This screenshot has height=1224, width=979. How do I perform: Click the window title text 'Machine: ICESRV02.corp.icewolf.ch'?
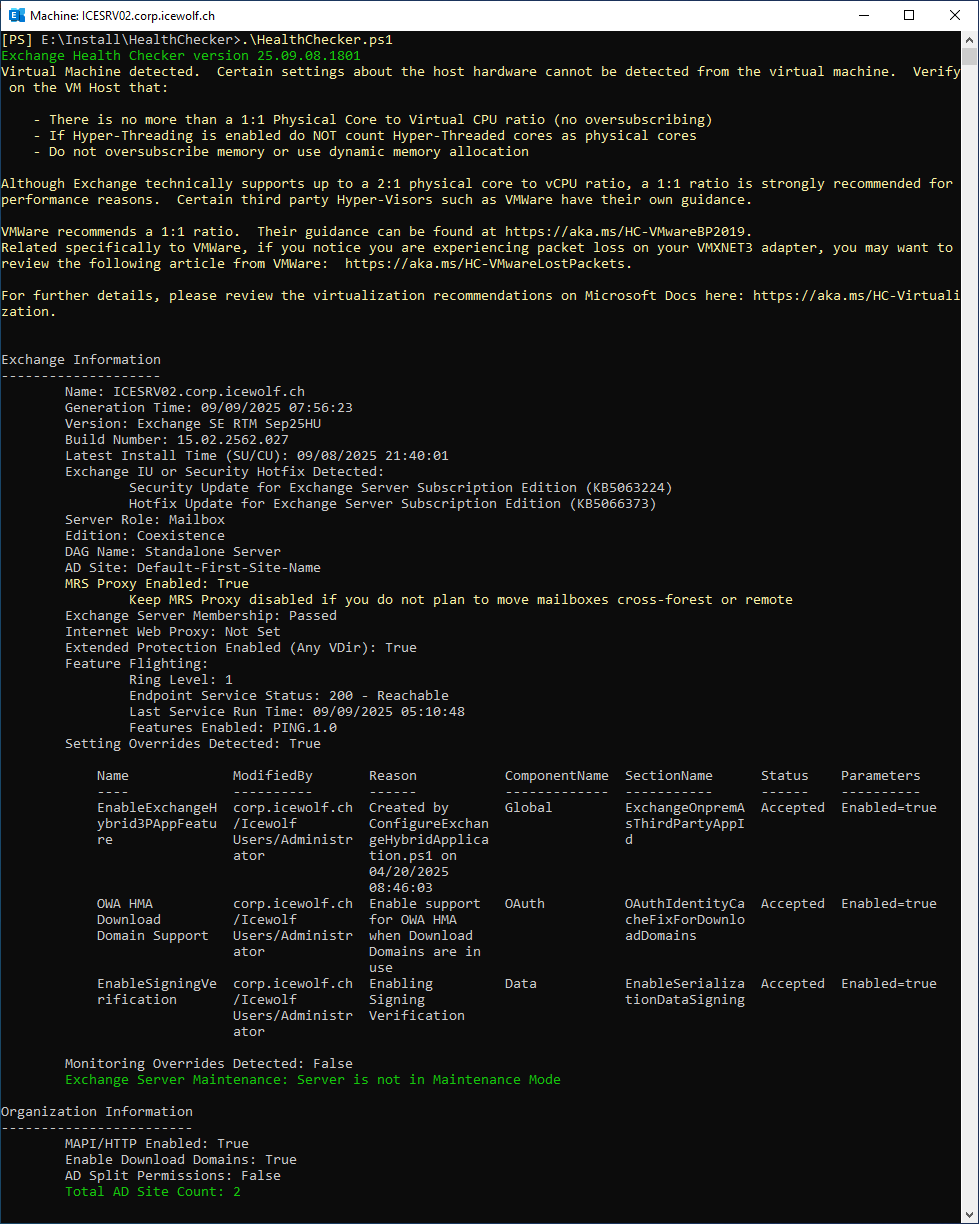pos(122,16)
